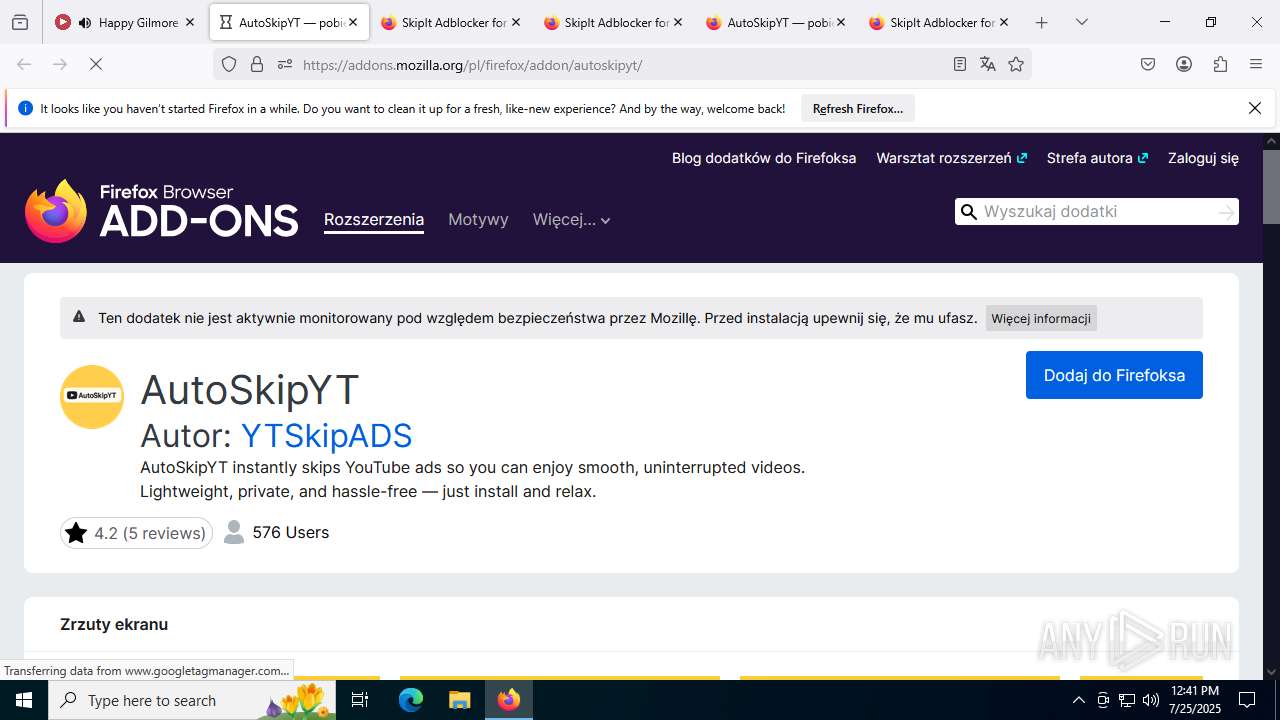
Task: Select Rozszerzenia navigation item
Action: tap(374, 220)
